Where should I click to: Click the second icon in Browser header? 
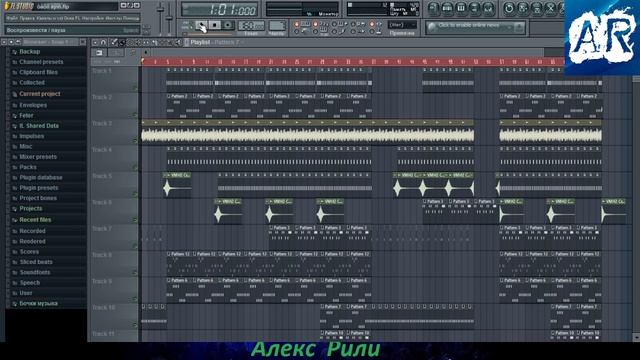click(11, 42)
